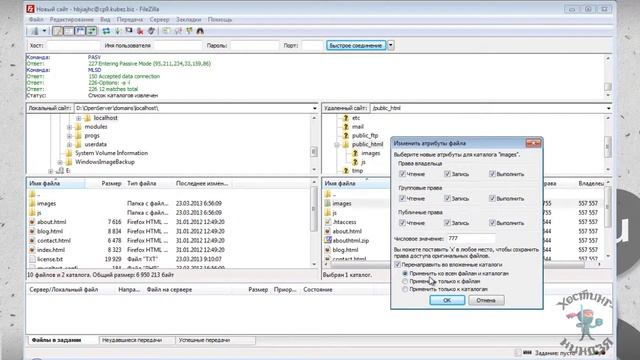Toggle the remote directory tree icon
The height and width of the screenshot is (360, 640).
pyautogui.click(x=80, y=31)
